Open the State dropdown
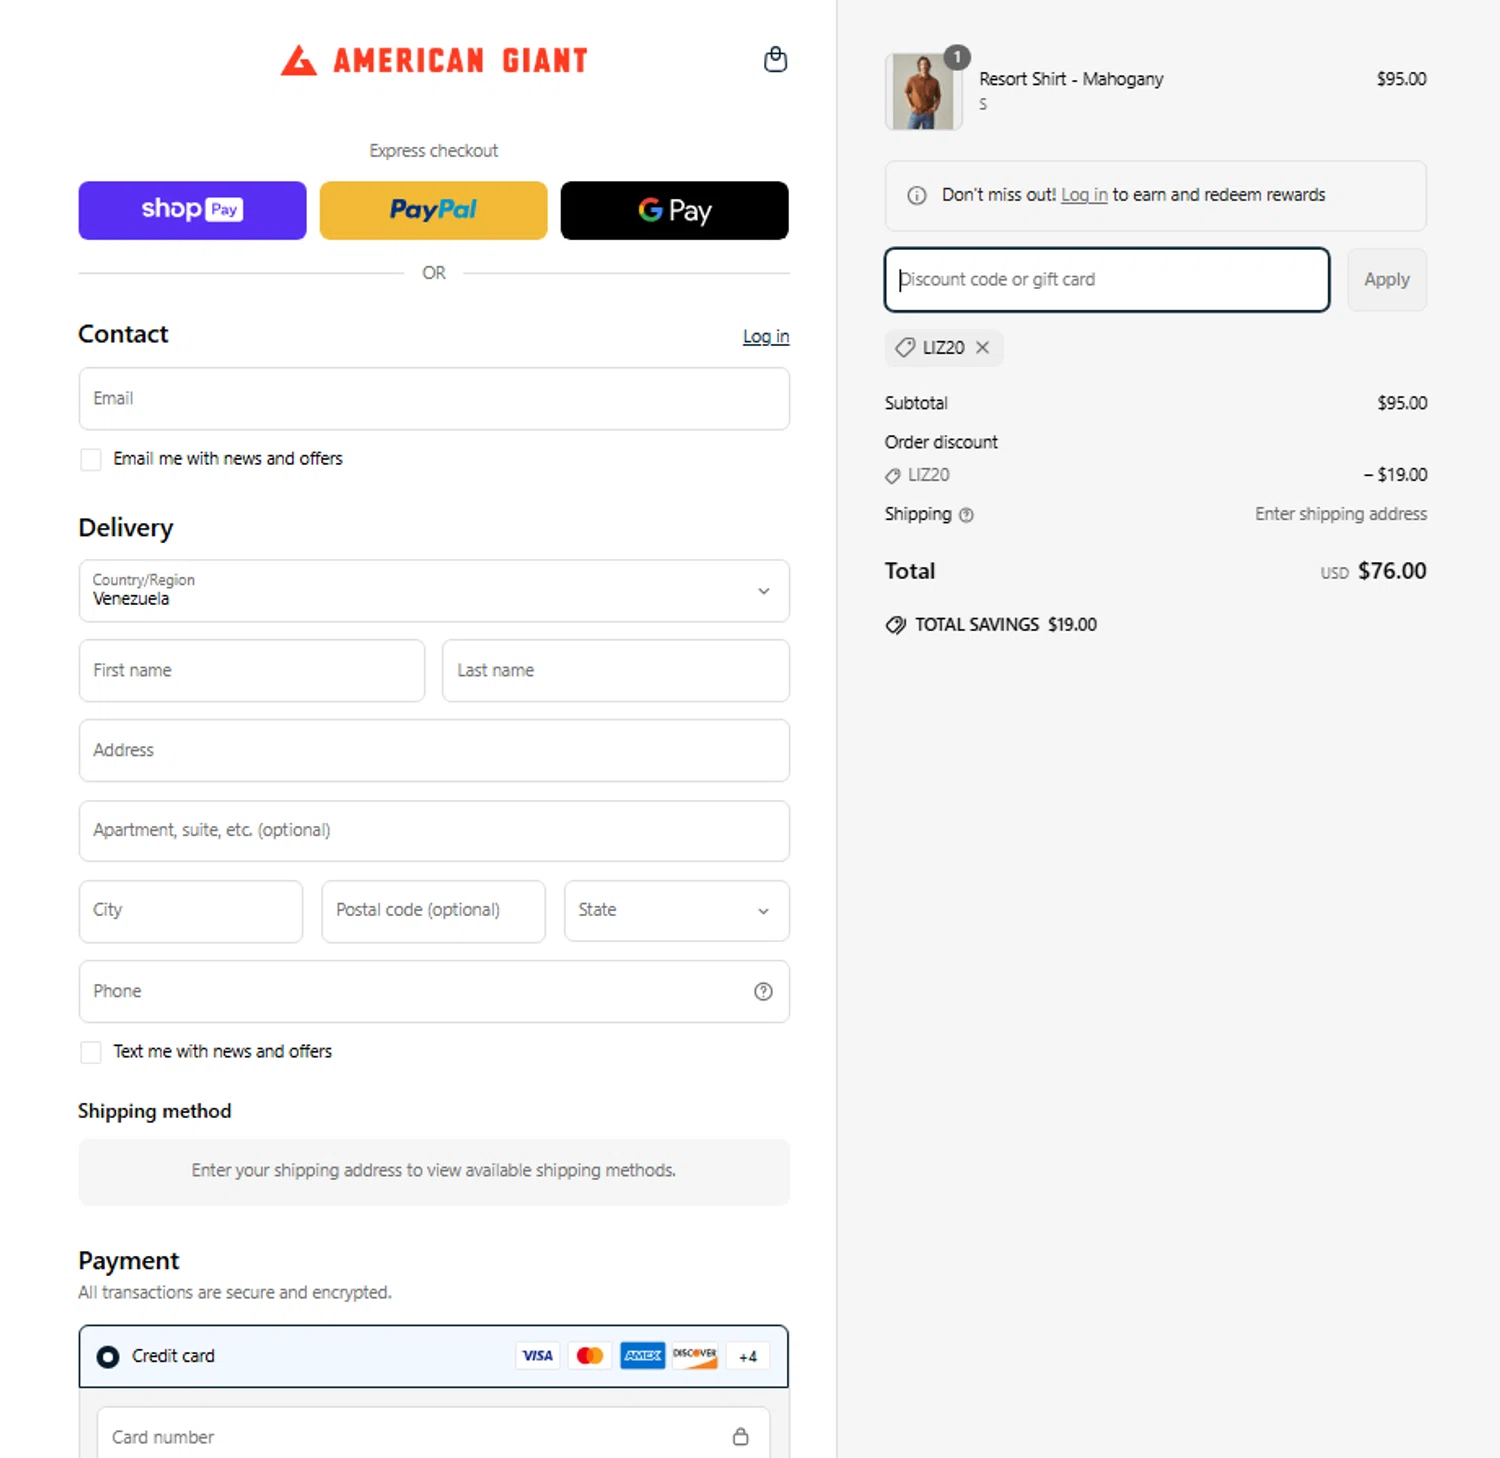 (677, 911)
